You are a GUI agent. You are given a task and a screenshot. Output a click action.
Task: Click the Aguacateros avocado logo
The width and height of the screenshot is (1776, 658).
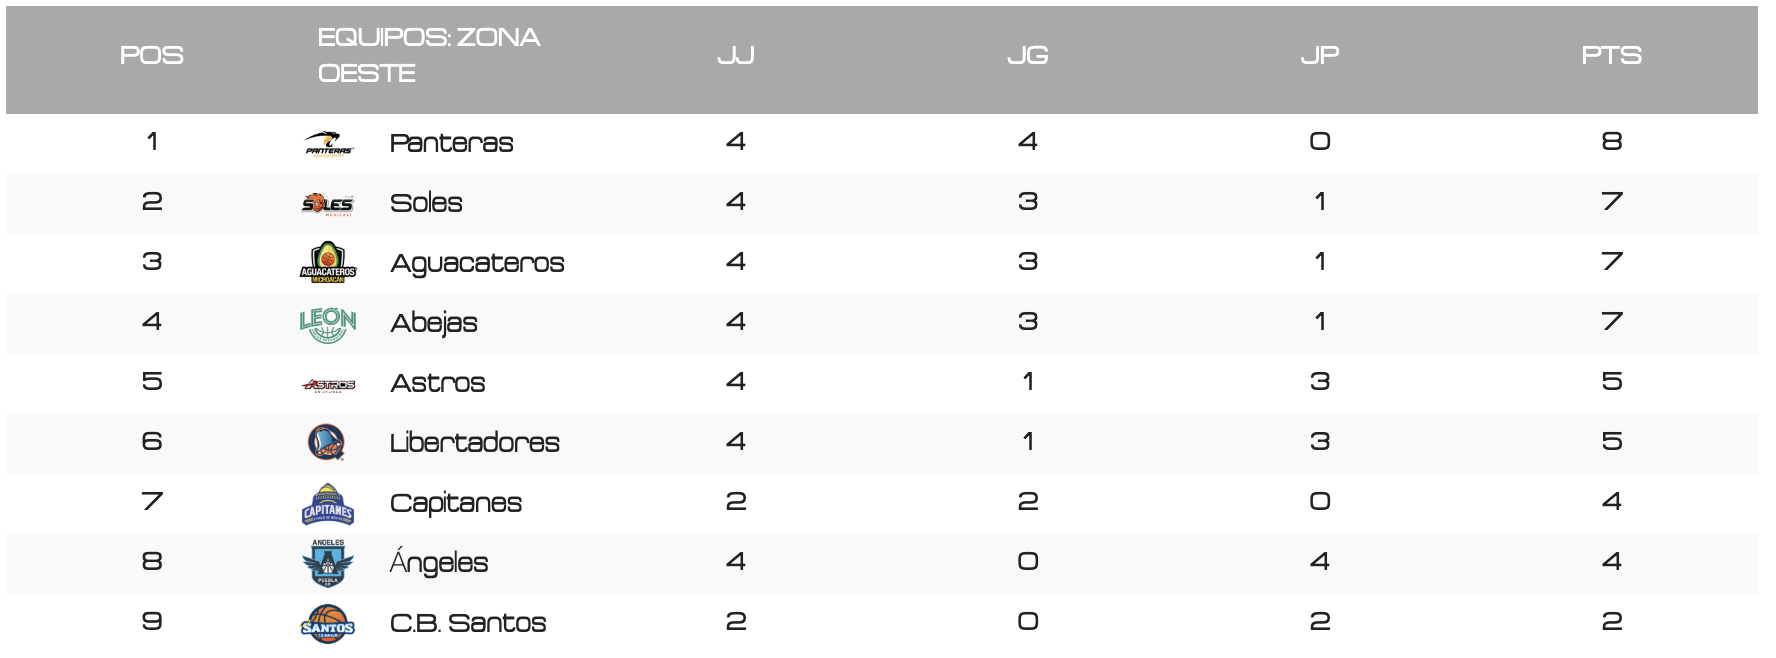click(328, 263)
